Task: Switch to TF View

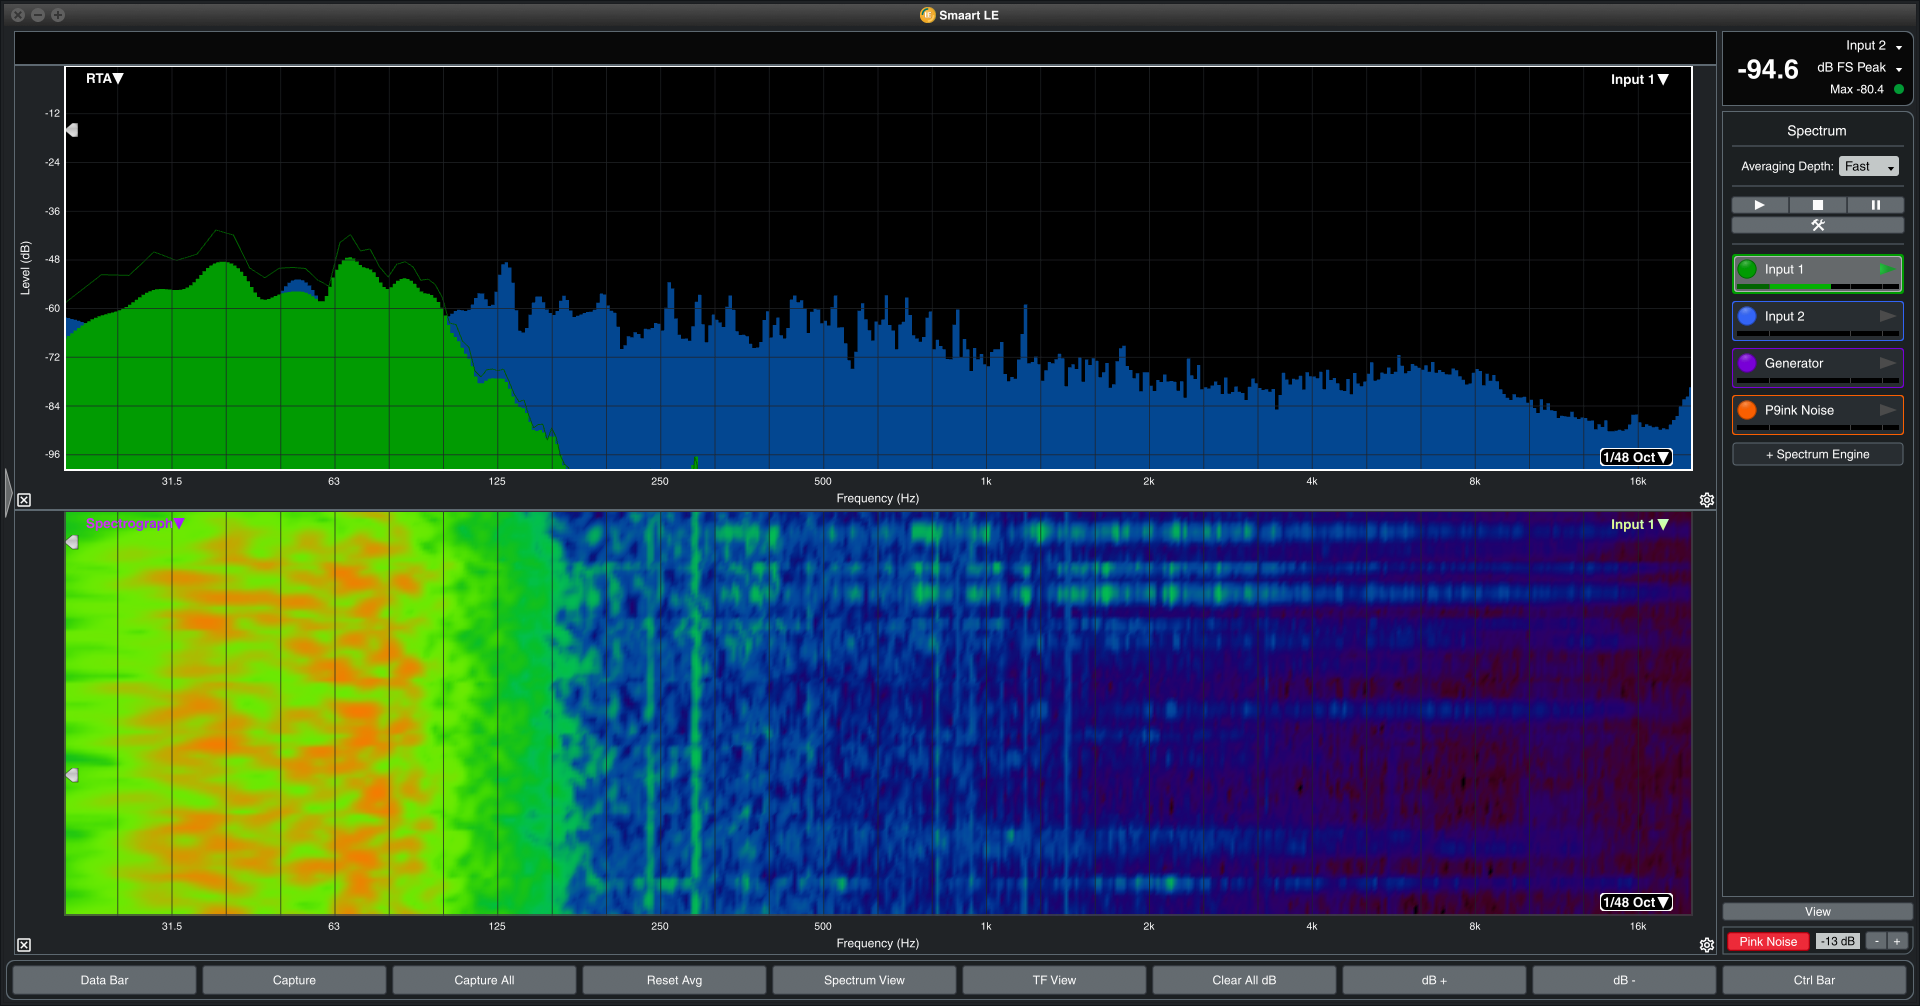Action: (1054, 980)
